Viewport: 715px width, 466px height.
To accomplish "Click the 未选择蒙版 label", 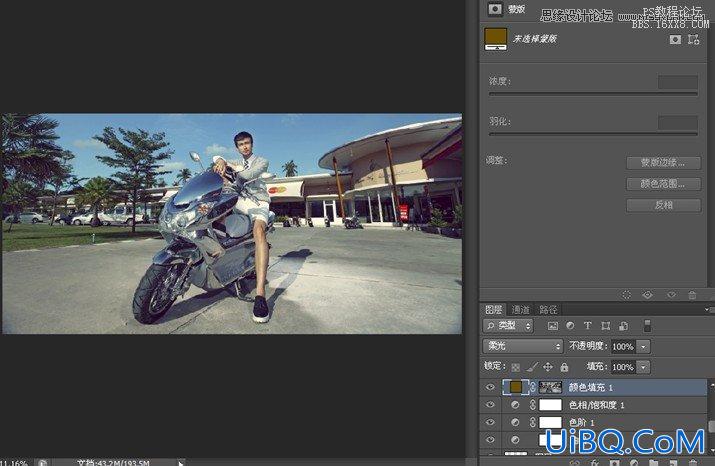I will 534,39.
